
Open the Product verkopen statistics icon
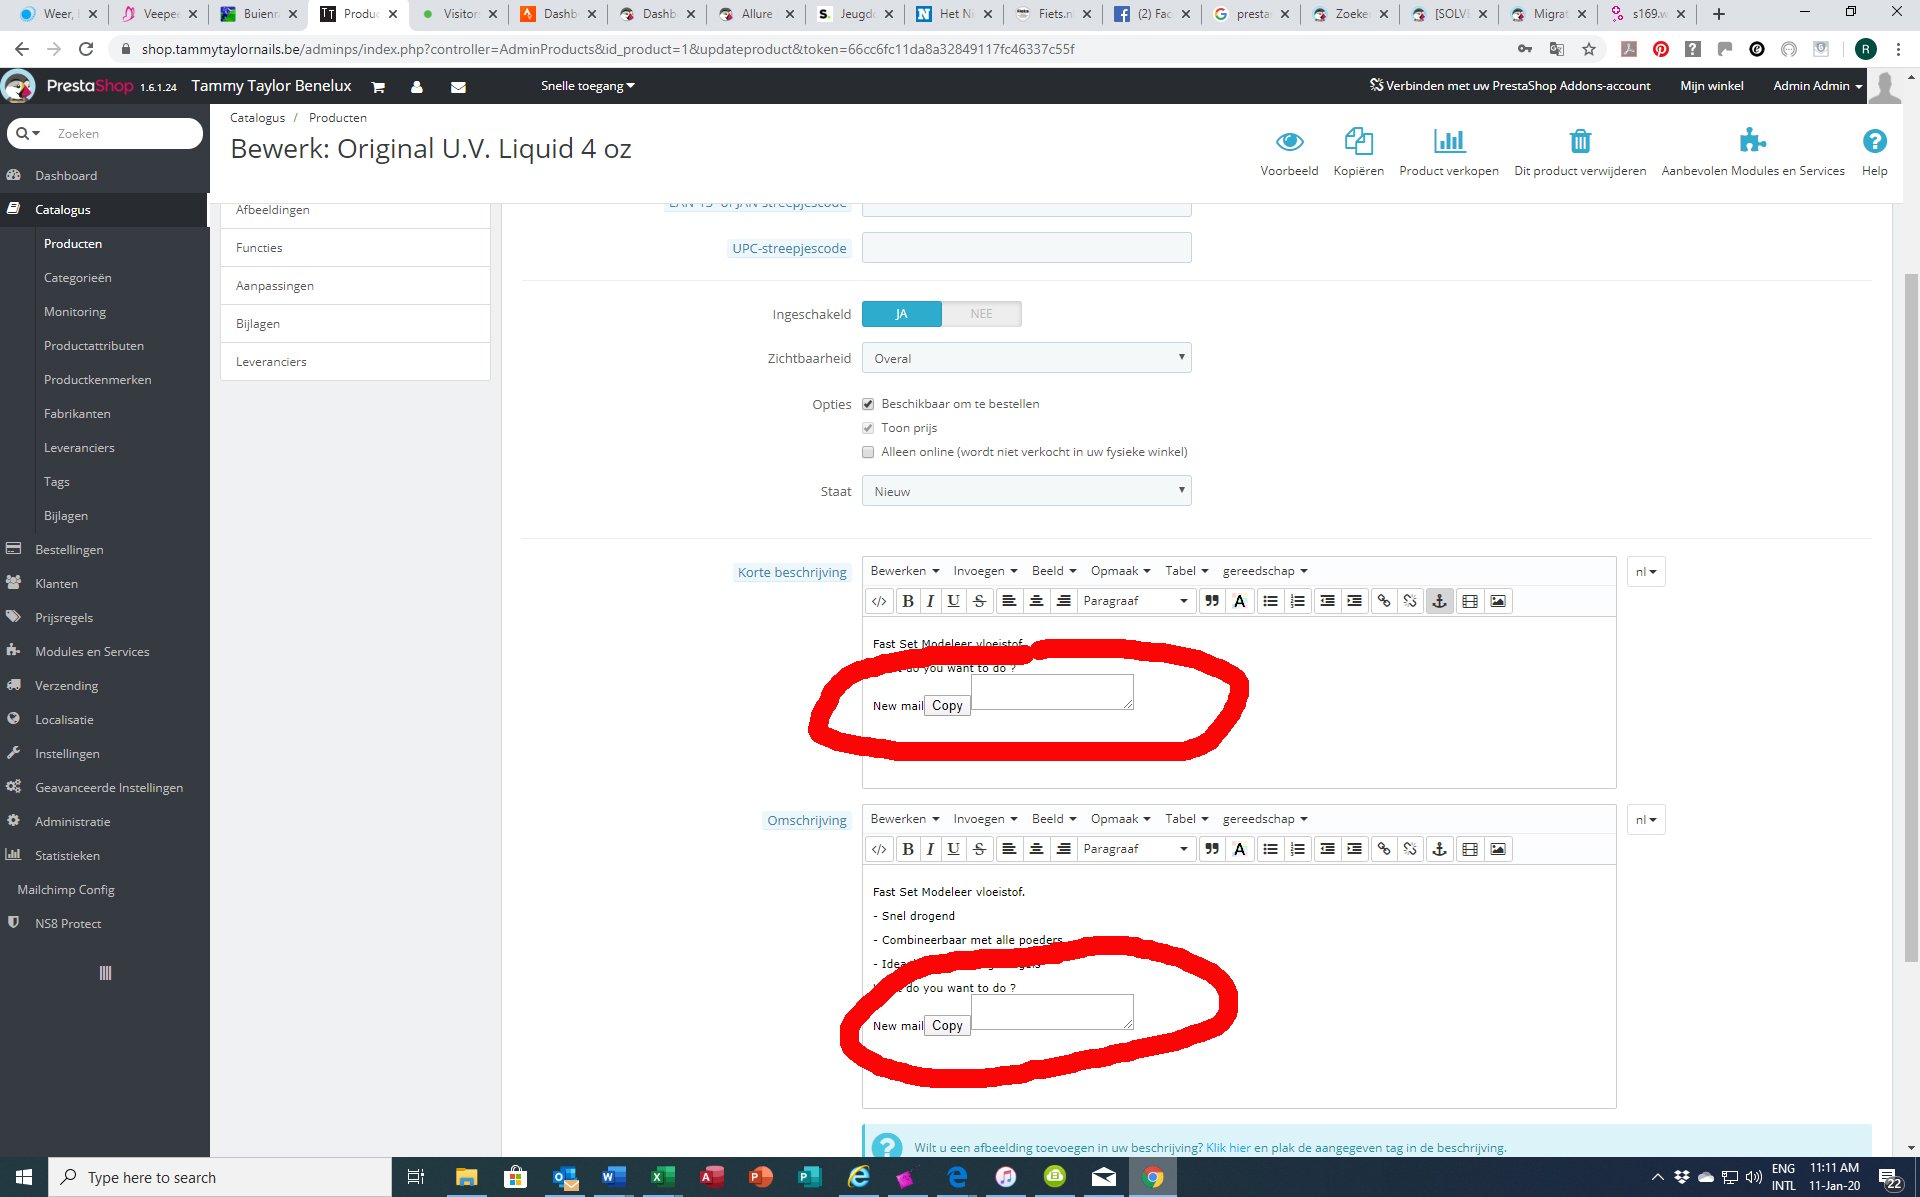coord(1448,141)
